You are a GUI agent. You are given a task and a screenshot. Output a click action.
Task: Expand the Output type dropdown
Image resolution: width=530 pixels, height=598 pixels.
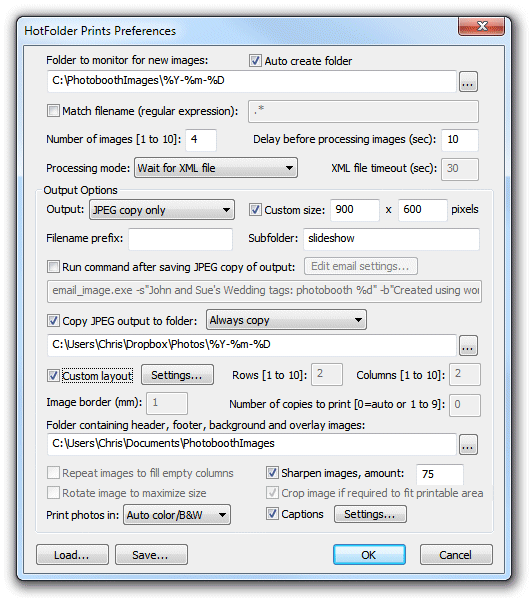(162, 210)
